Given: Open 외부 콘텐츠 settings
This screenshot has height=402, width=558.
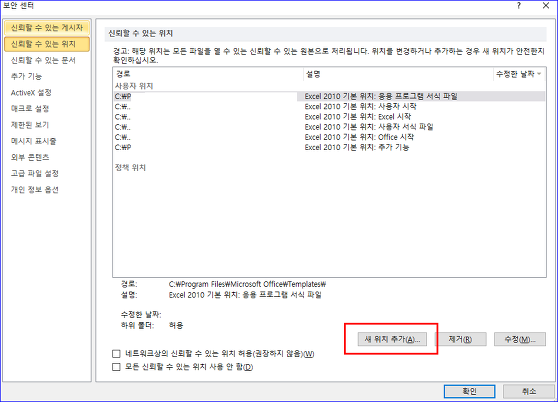Looking at the screenshot, I should [30, 157].
